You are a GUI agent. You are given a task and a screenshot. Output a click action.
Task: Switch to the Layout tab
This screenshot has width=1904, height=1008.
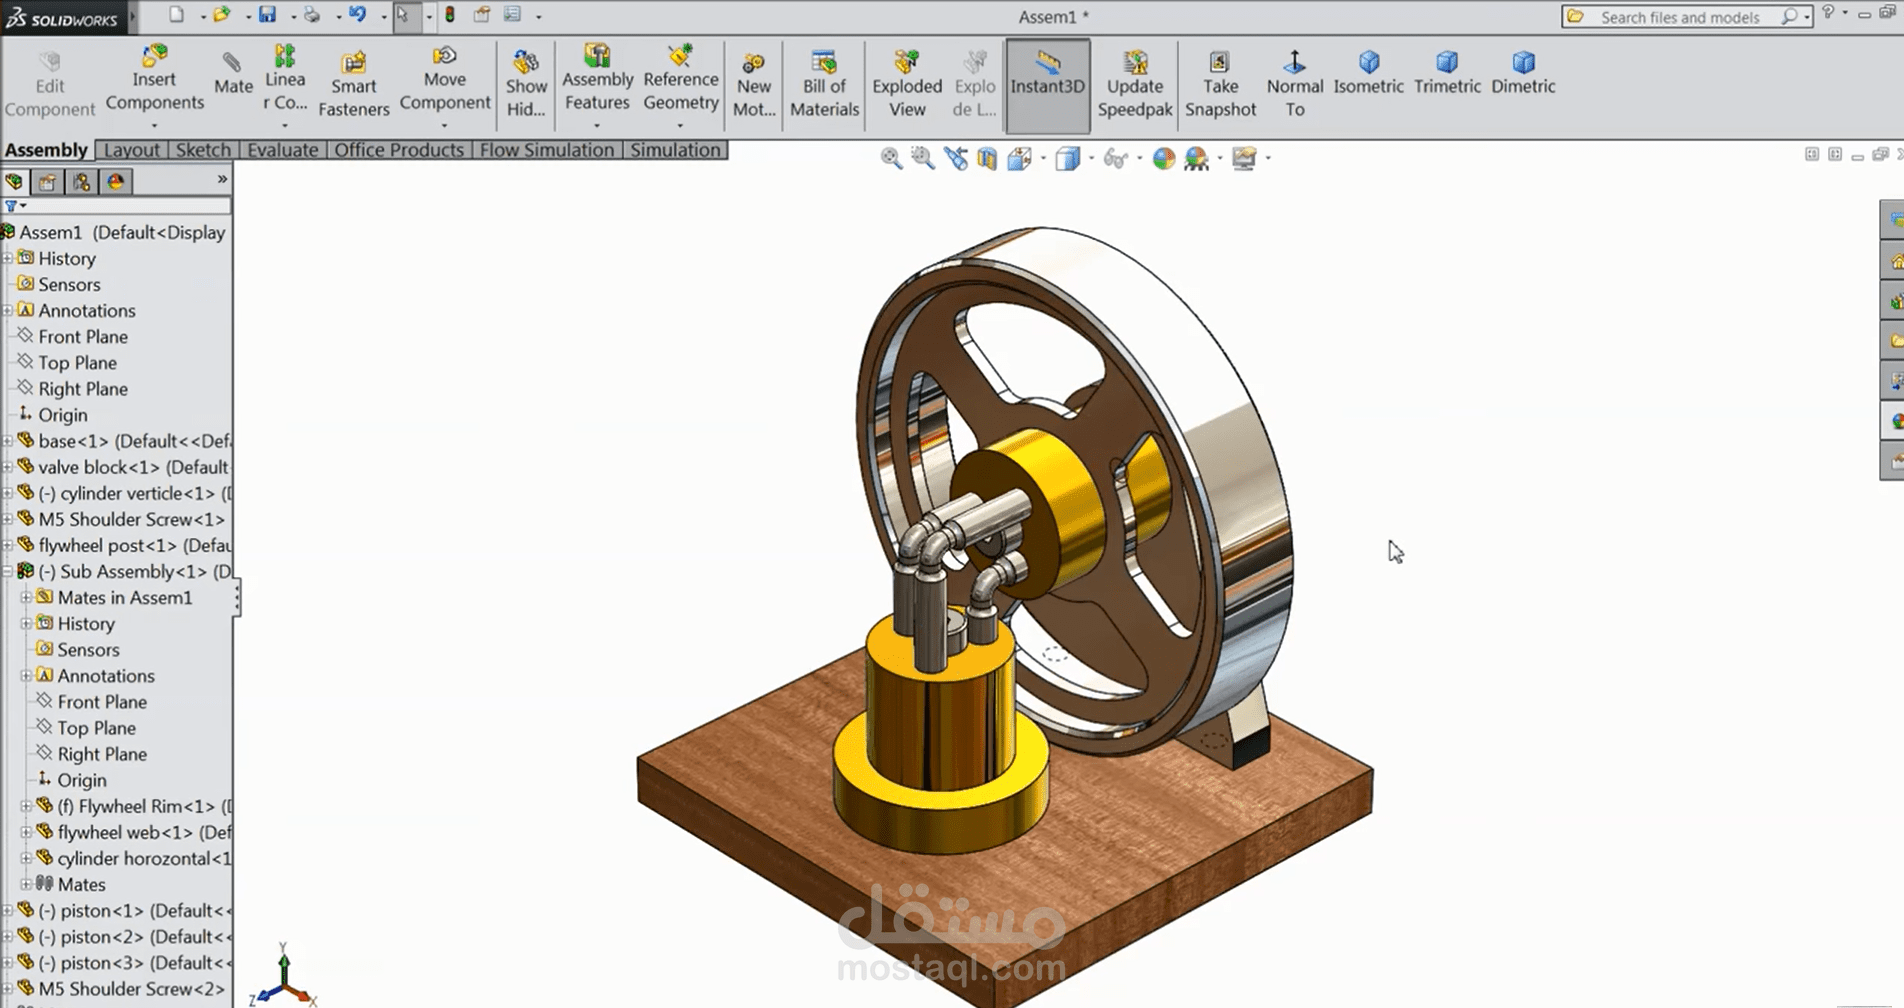[x=132, y=150]
